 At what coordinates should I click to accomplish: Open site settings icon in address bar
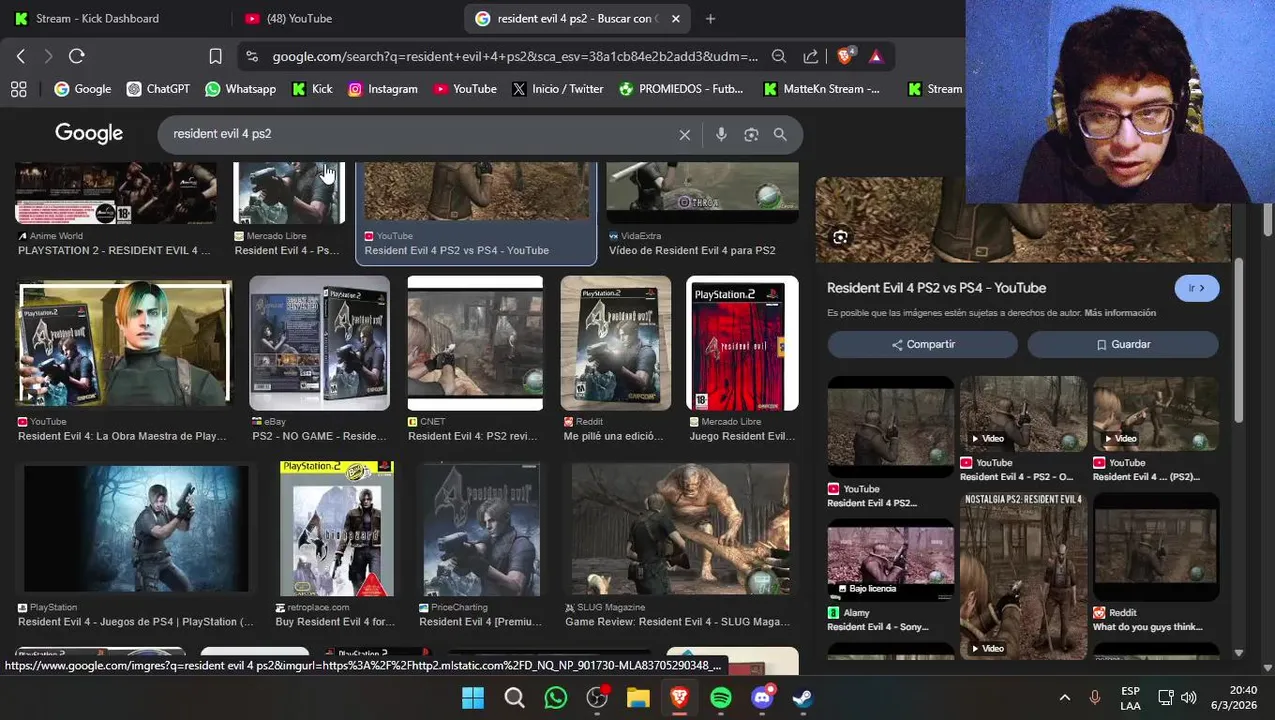pos(251,57)
